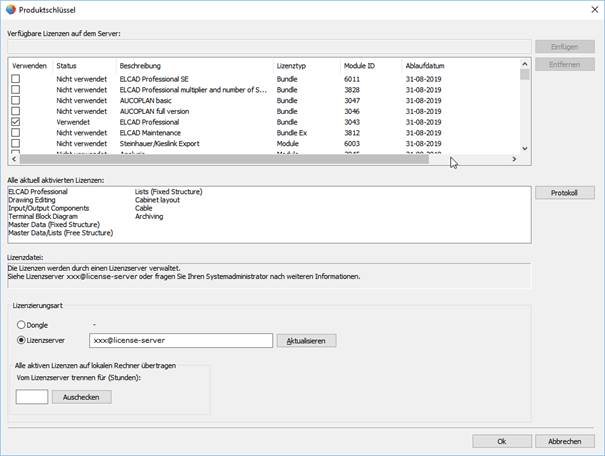Check the ELCAD Professional SE license box
The width and height of the screenshot is (605, 456).
click(15, 79)
